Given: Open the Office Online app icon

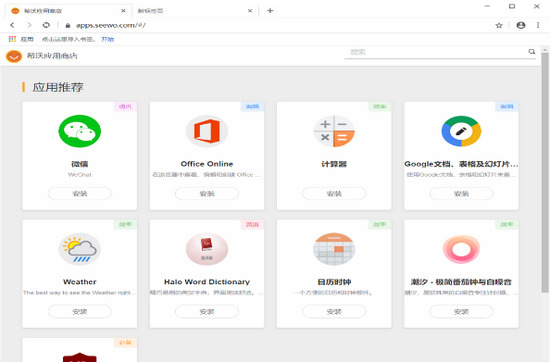Looking at the screenshot, I should 207,131.
